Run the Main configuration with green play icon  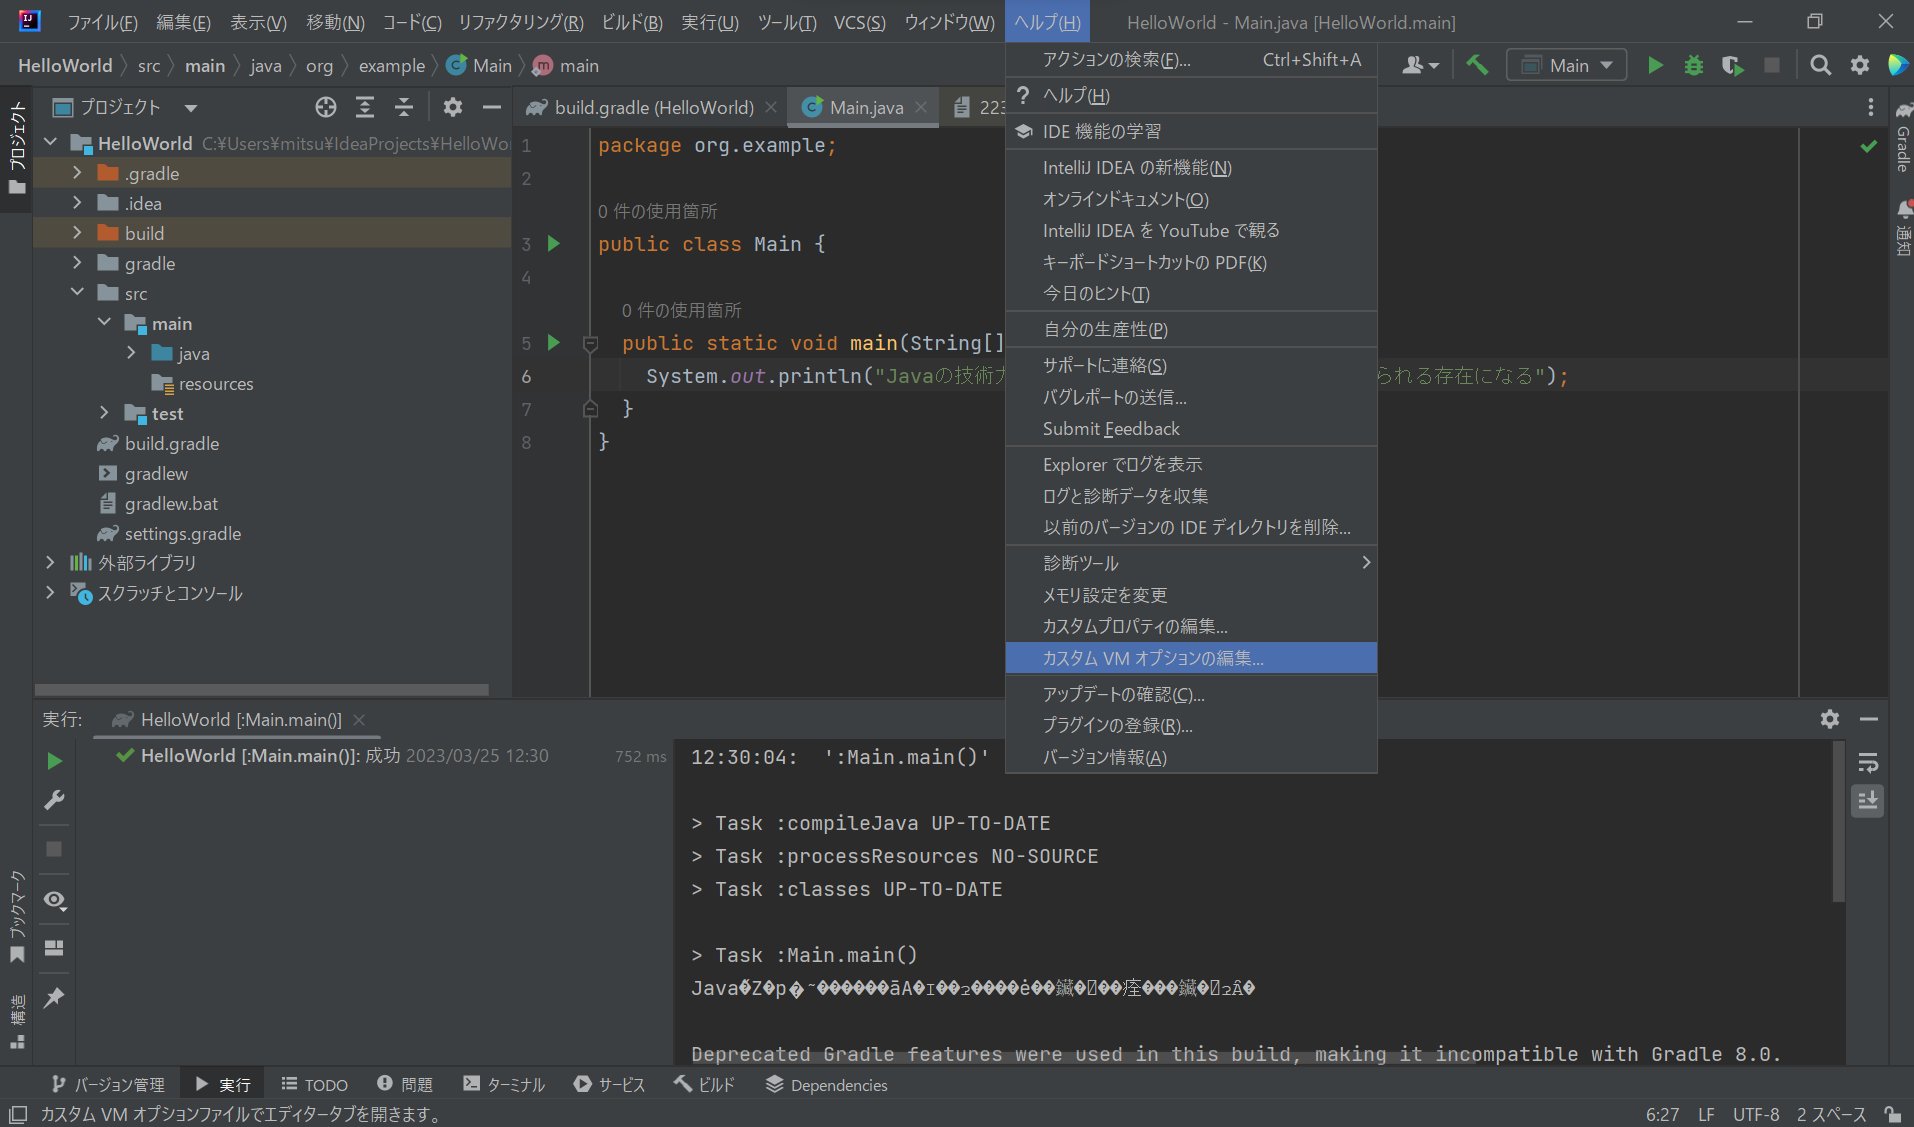point(1655,64)
